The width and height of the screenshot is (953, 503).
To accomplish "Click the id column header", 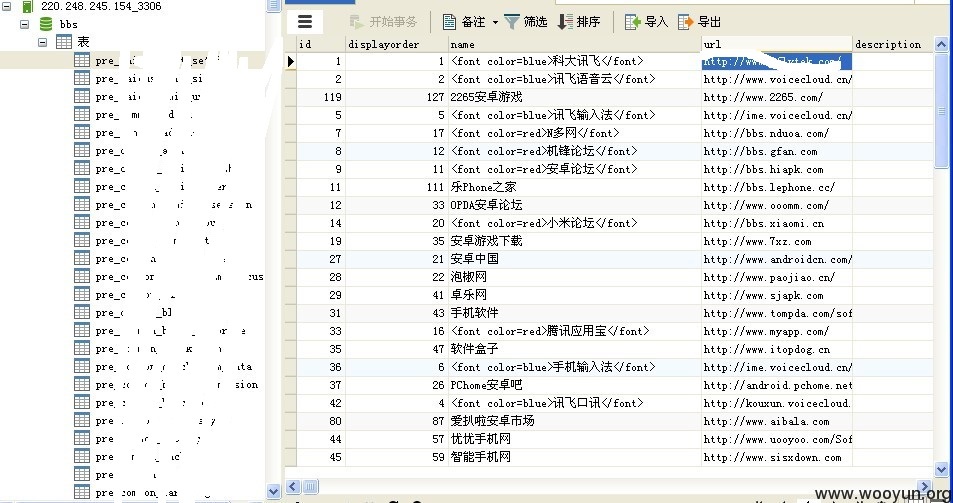I will pyautogui.click(x=321, y=44).
